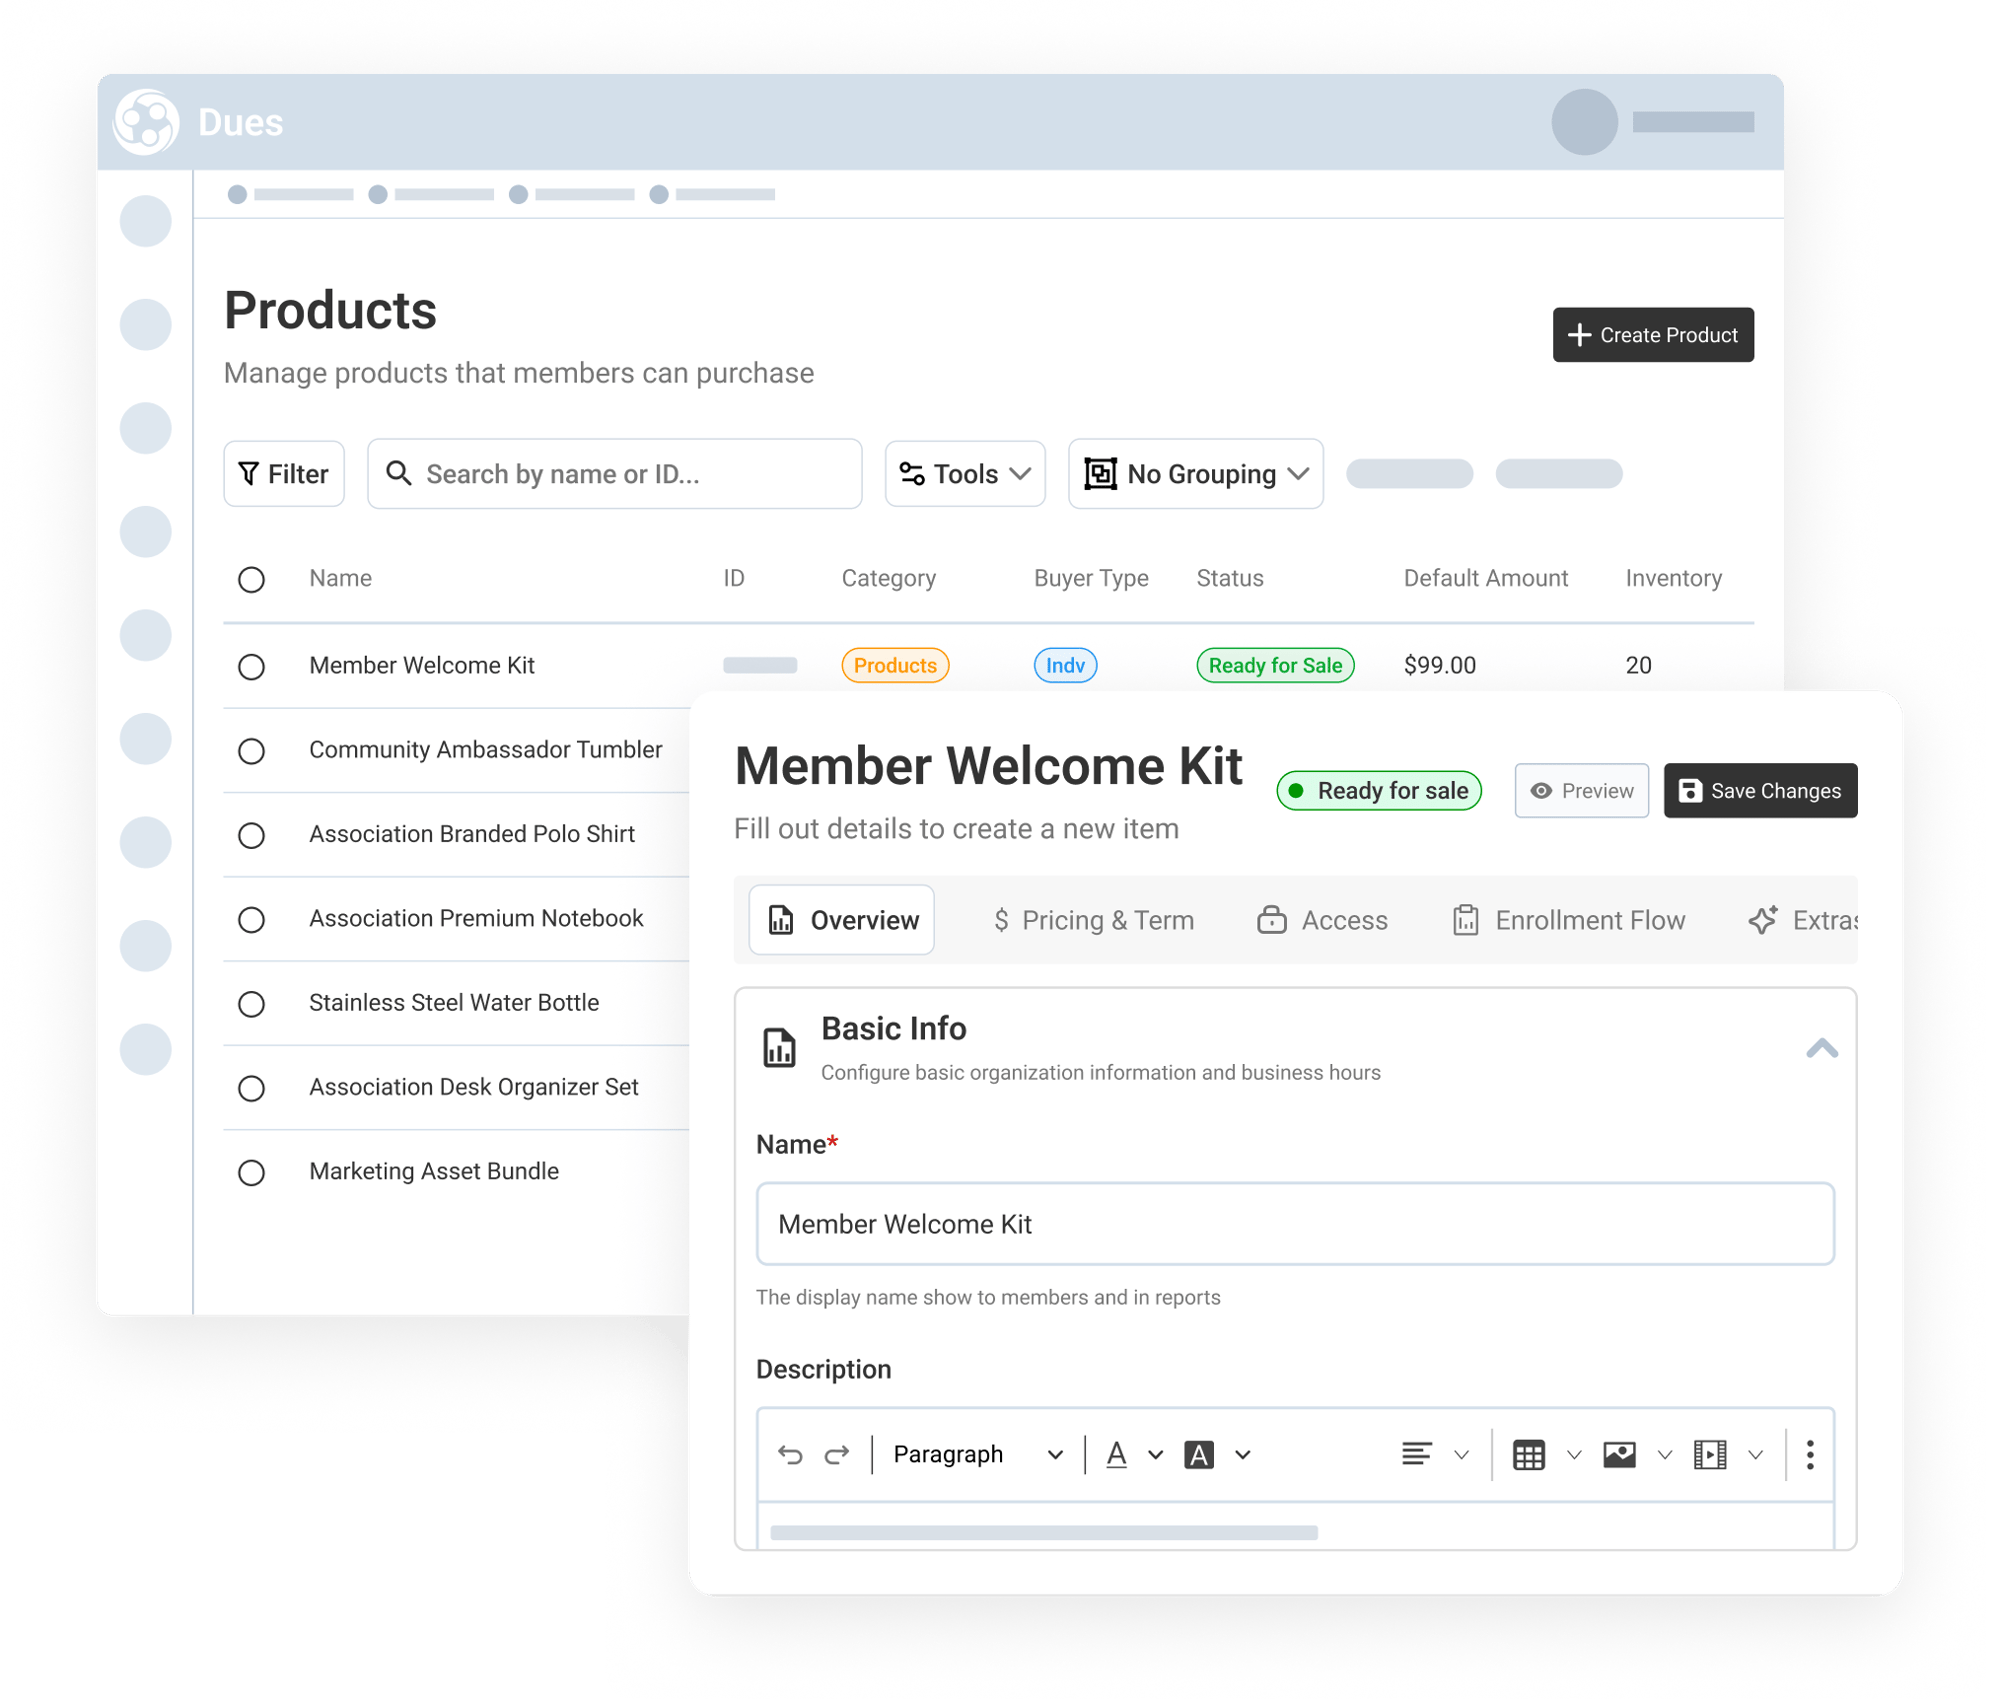Viewport: 2000px width, 1700px height.
Task: Click the plus icon in Create Product
Action: pos(1578,335)
